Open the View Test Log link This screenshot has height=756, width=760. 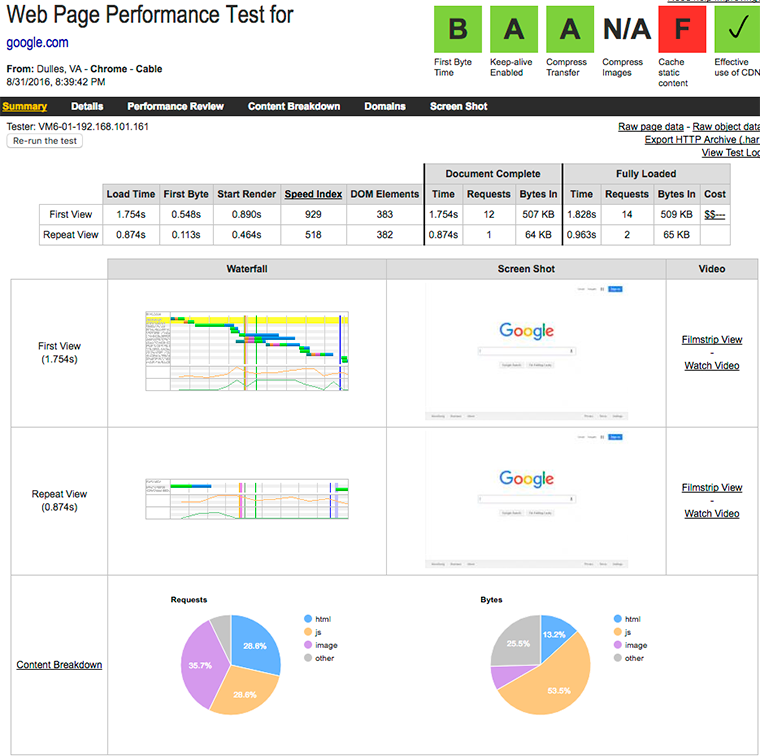[731, 153]
